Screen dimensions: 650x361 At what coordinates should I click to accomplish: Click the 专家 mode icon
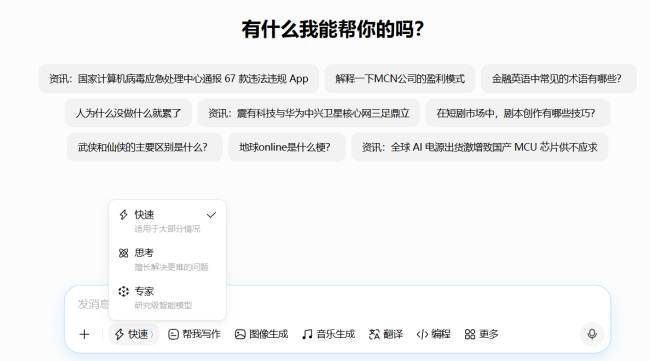[x=124, y=291]
